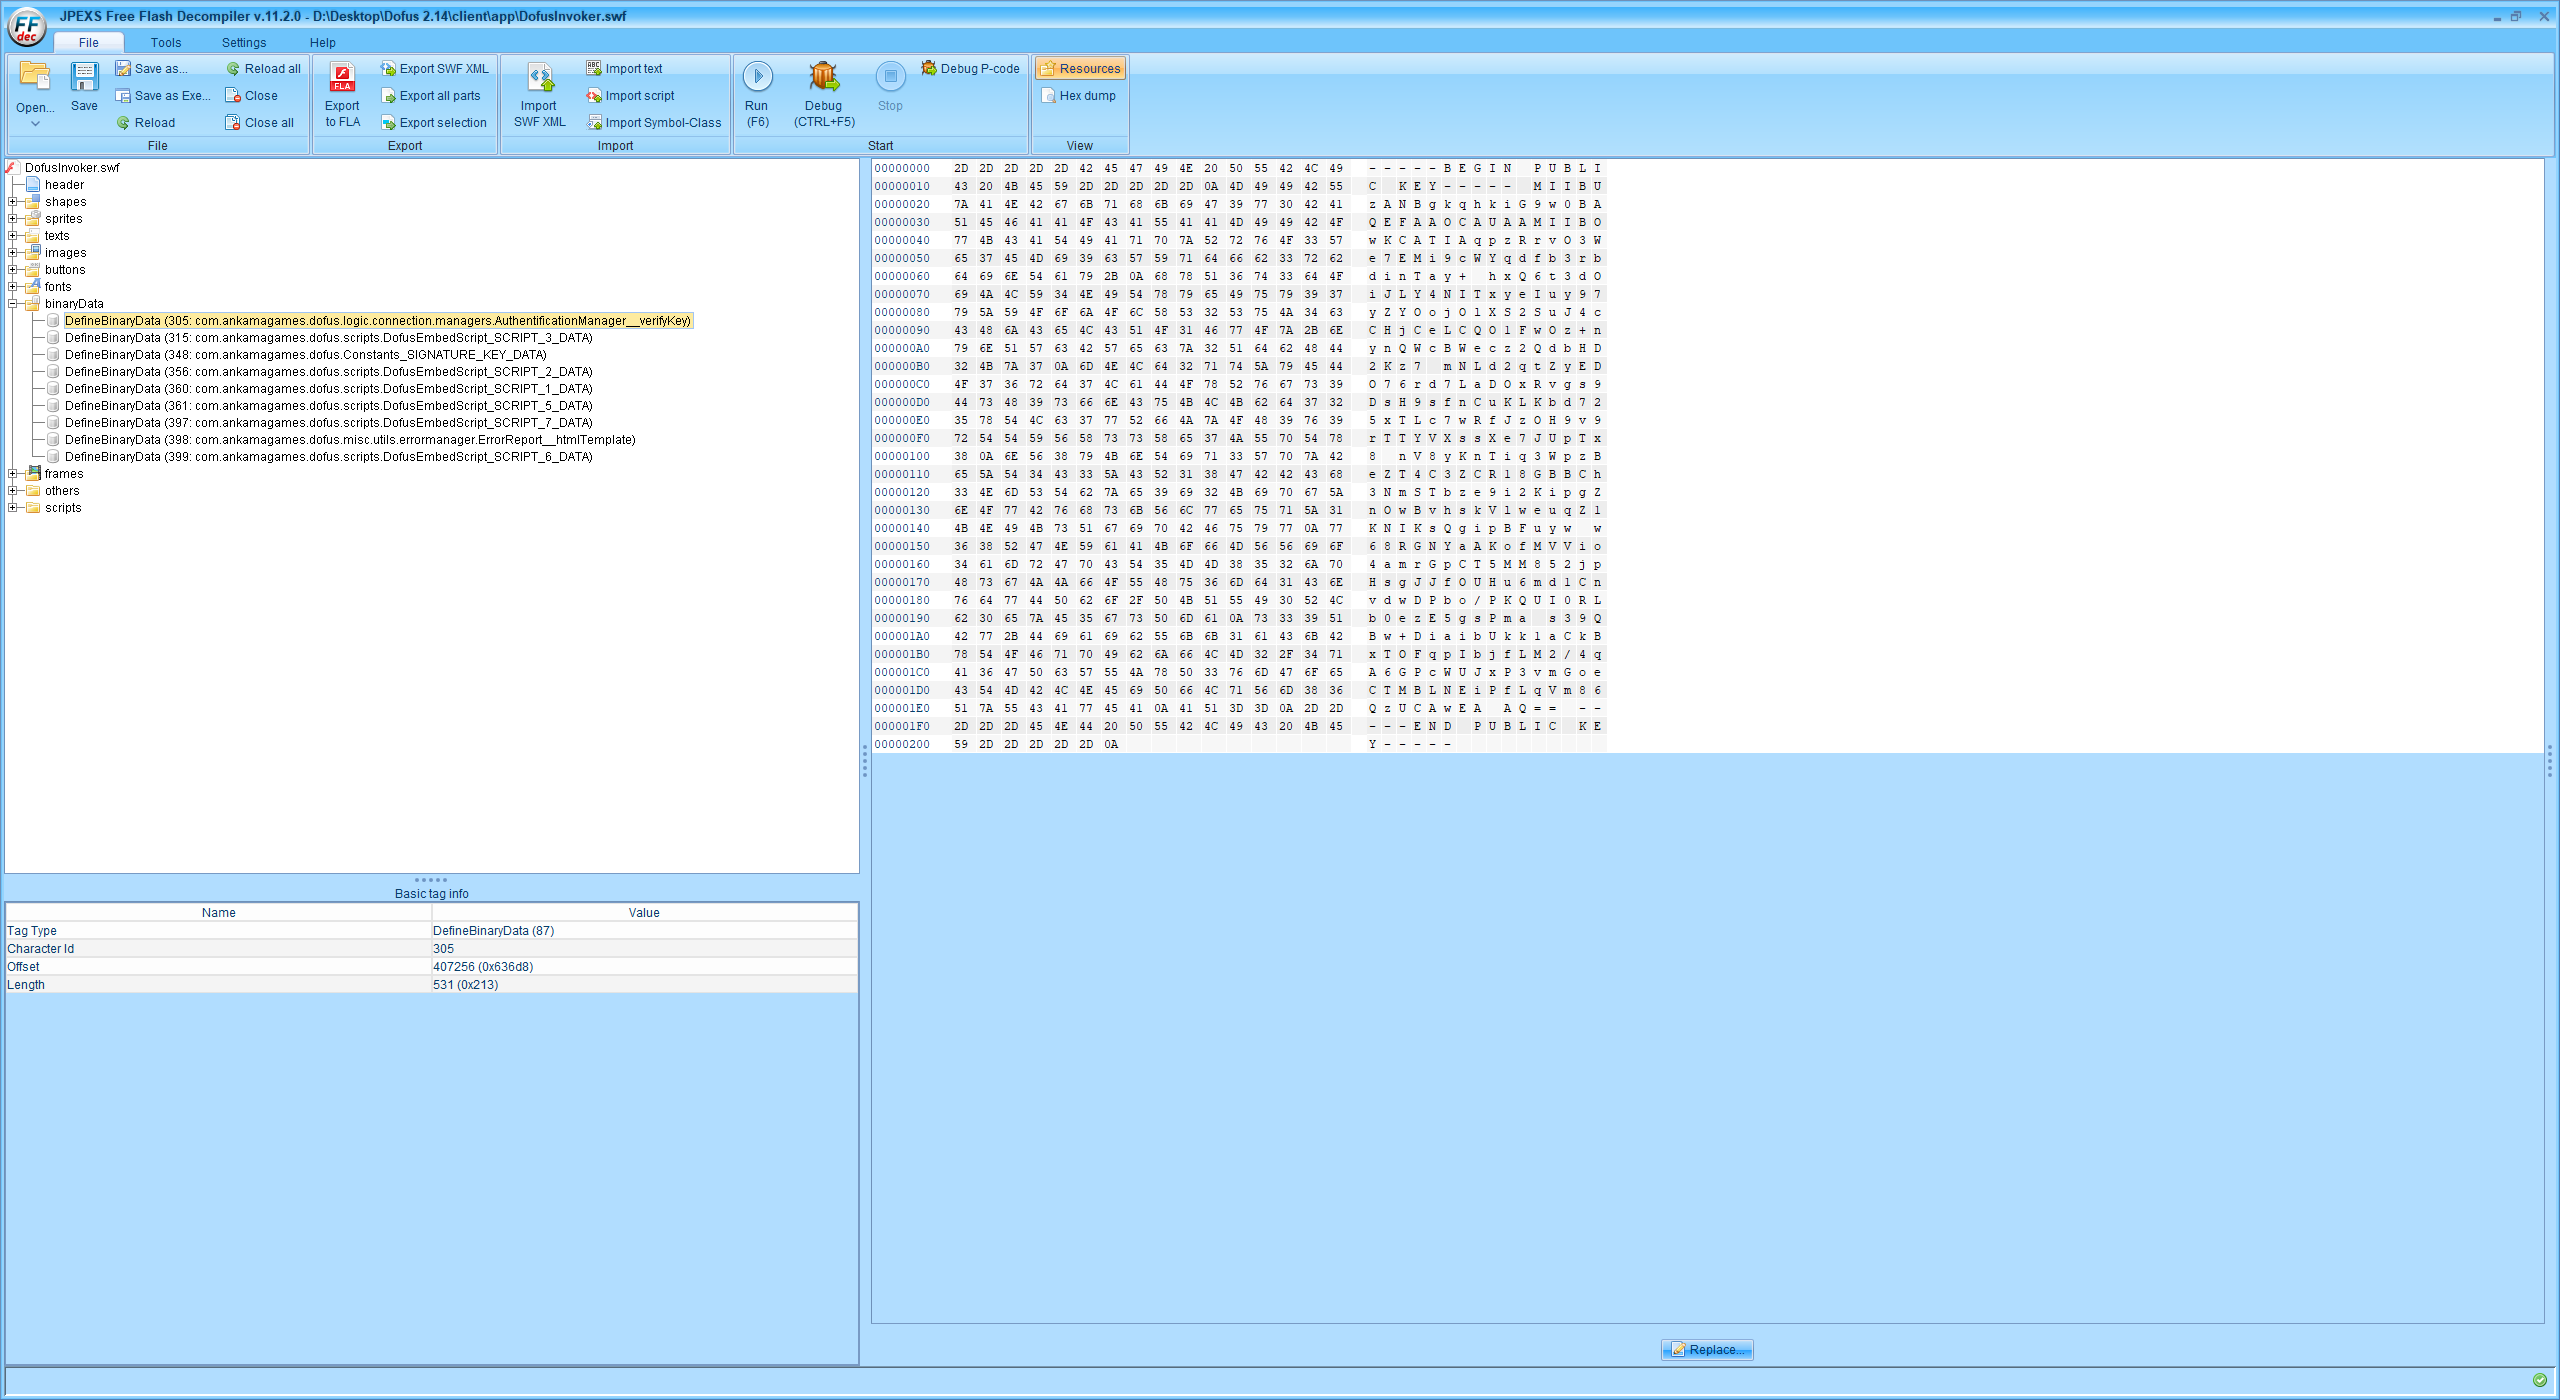The width and height of the screenshot is (2560, 1400).
Task: Run the SWF (F6)
Action: [x=757, y=96]
